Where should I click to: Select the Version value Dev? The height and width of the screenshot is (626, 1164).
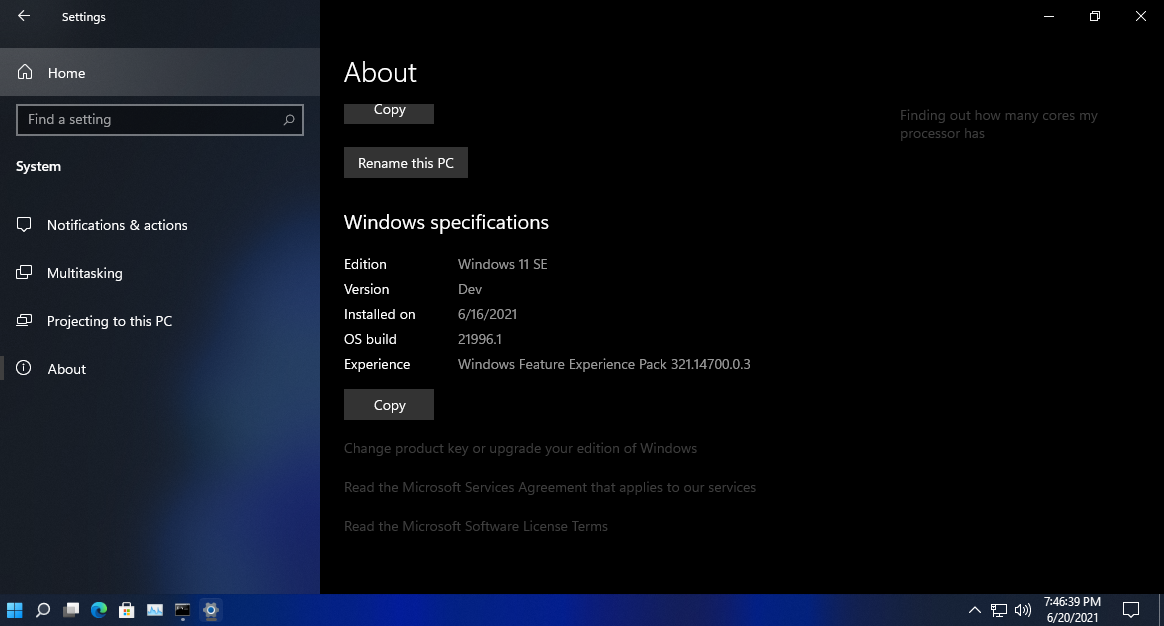(470, 290)
